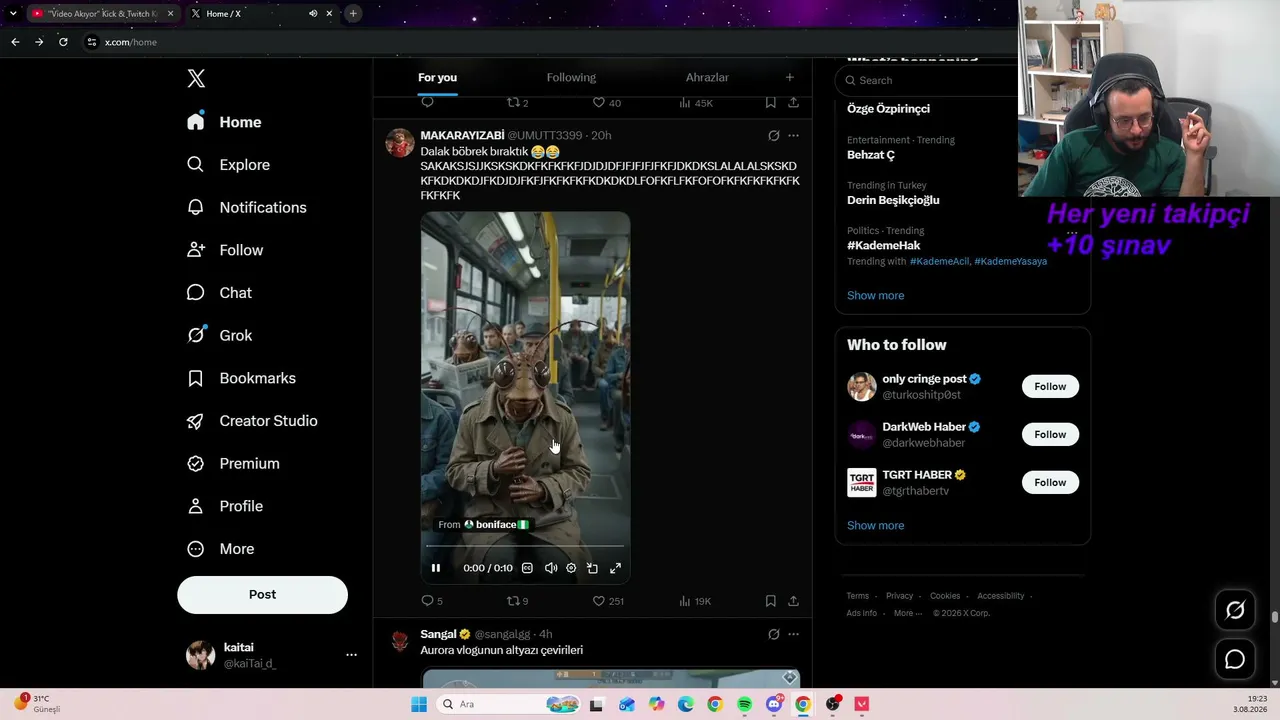
Task: Open kaitai account menu dots
Action: point(351,655)
